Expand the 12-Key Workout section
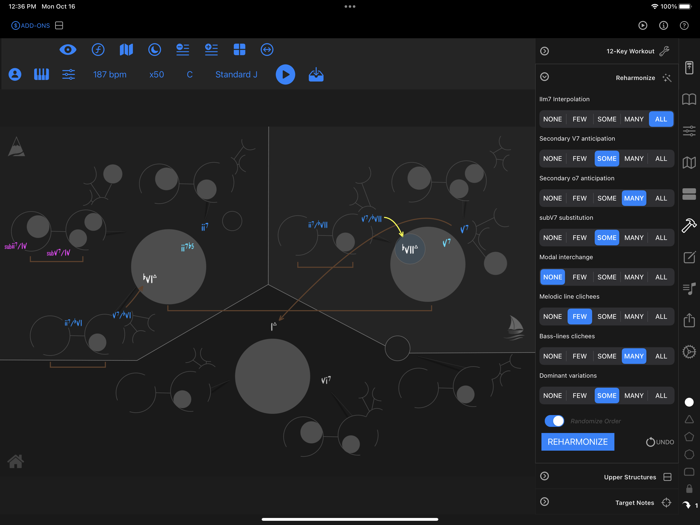 point(545,51)
